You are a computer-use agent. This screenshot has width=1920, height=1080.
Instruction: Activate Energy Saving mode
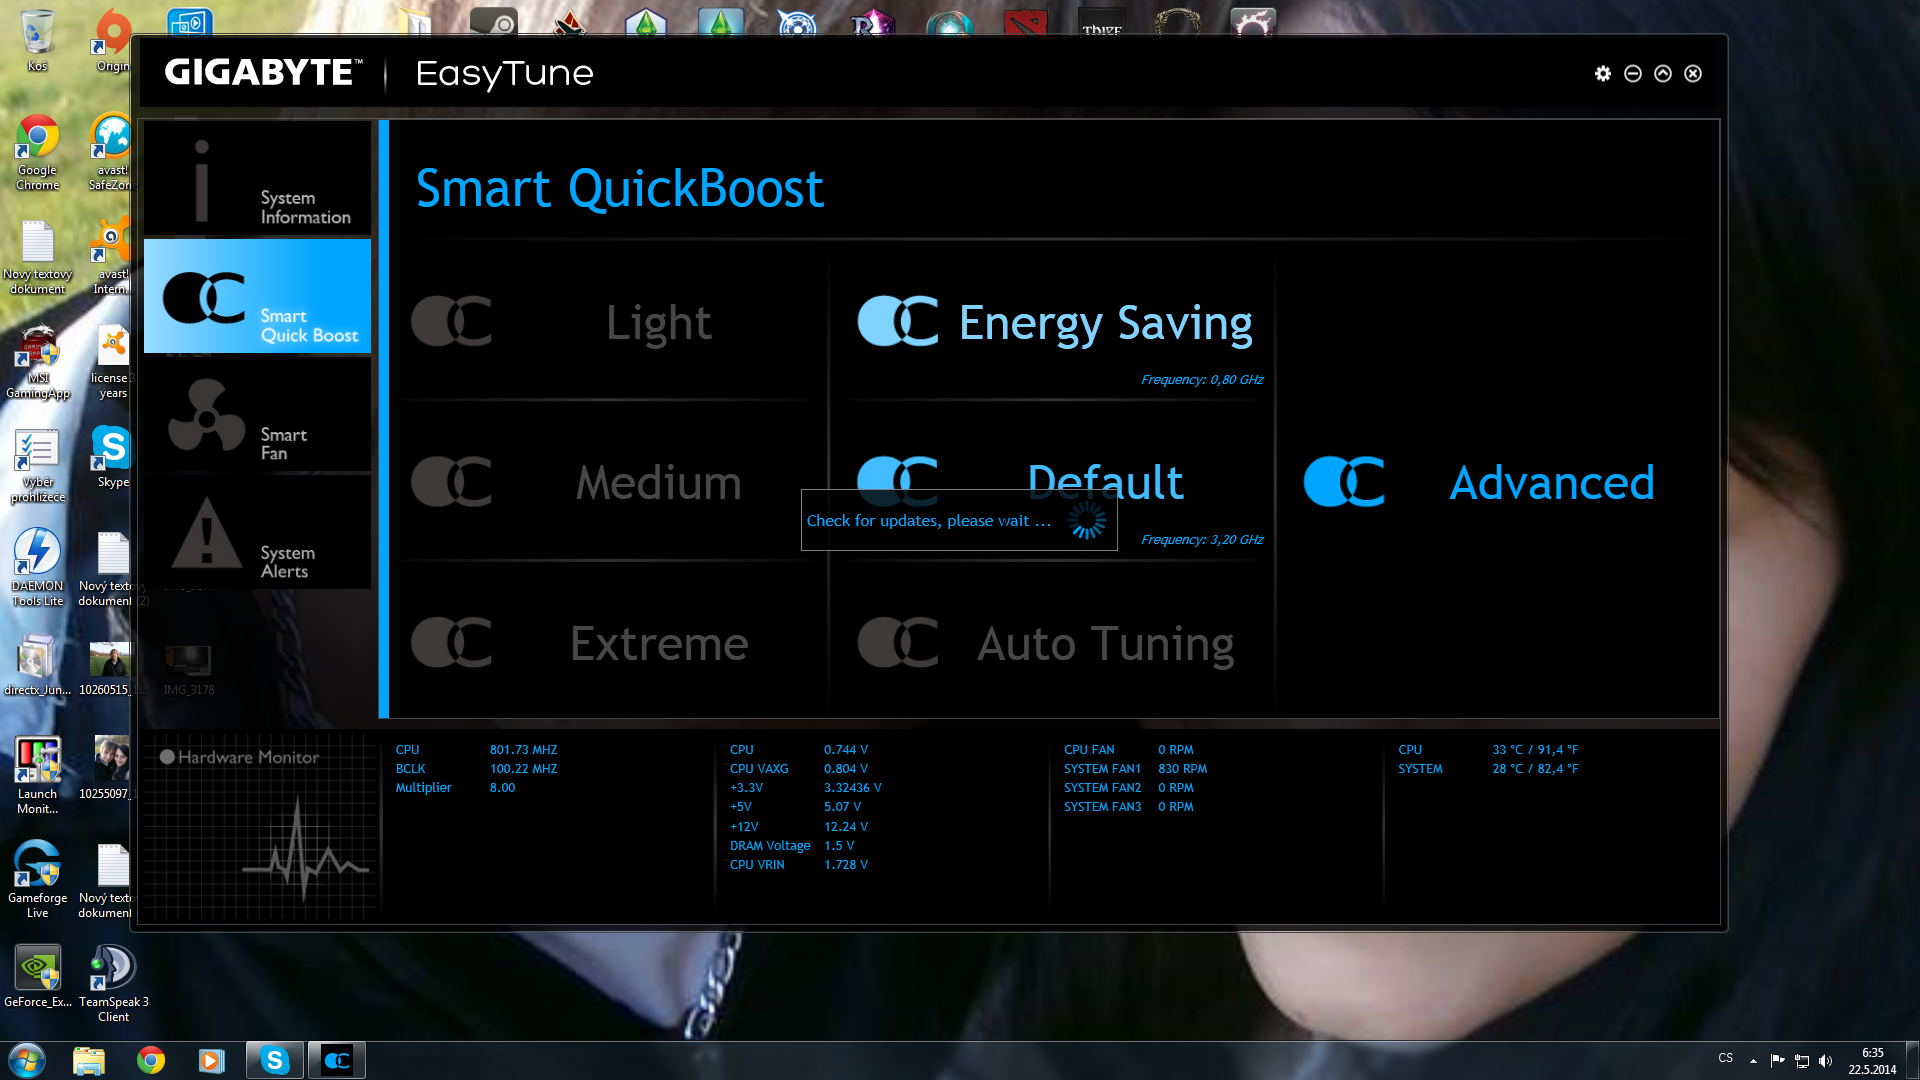1105,323
